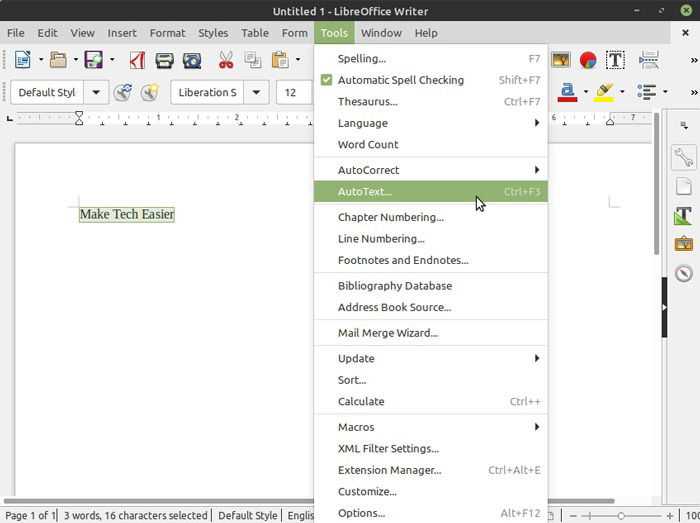Click the red font color button
Screen dimensions: 700x523
(567, 92)
